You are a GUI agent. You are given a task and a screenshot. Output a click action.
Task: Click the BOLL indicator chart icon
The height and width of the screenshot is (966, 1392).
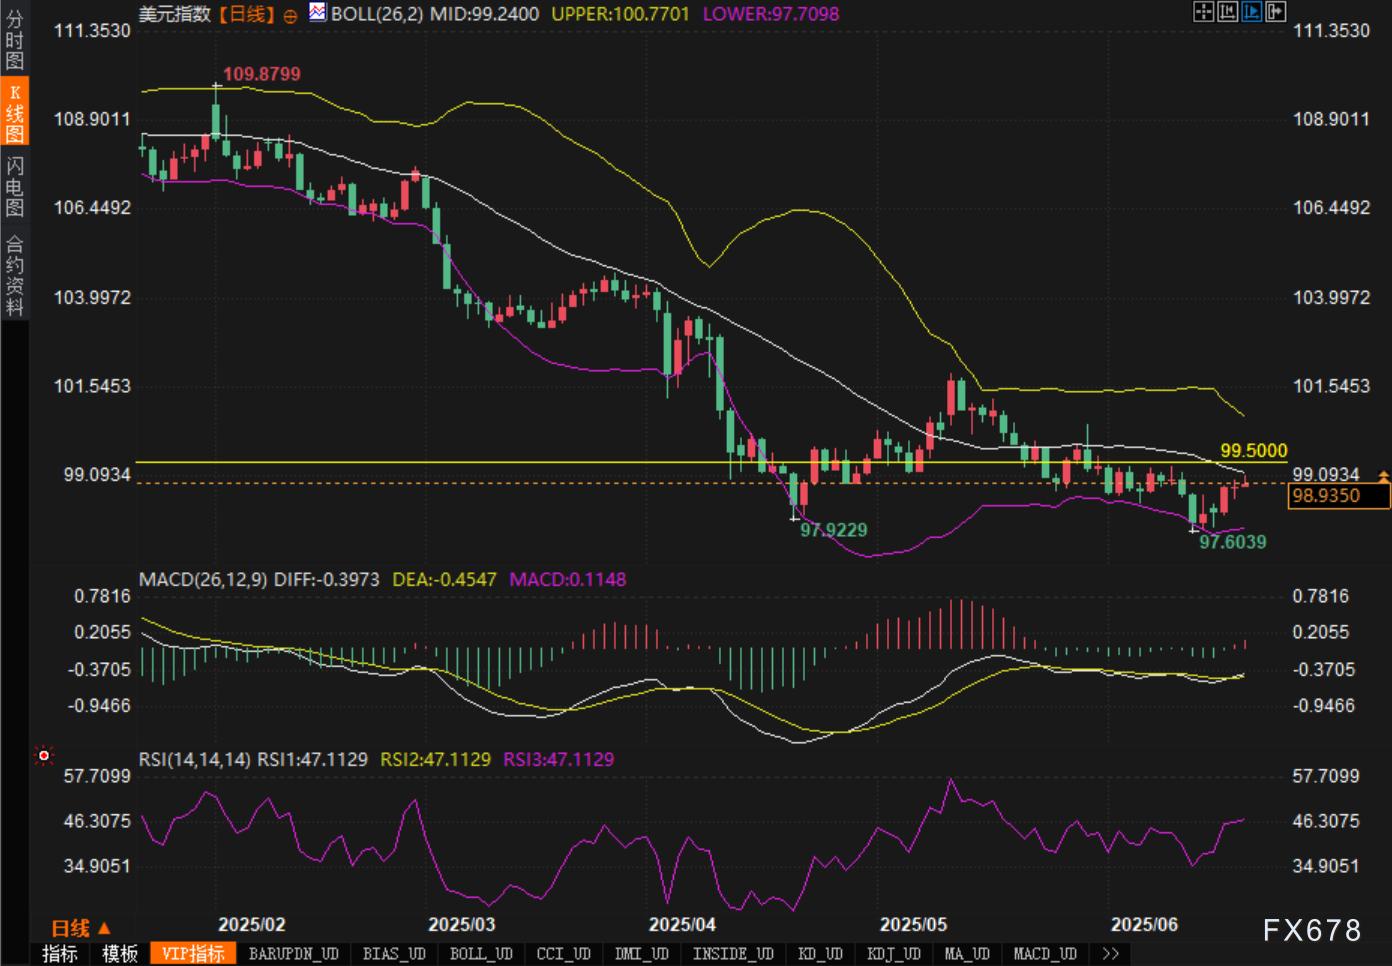[317, 13]
